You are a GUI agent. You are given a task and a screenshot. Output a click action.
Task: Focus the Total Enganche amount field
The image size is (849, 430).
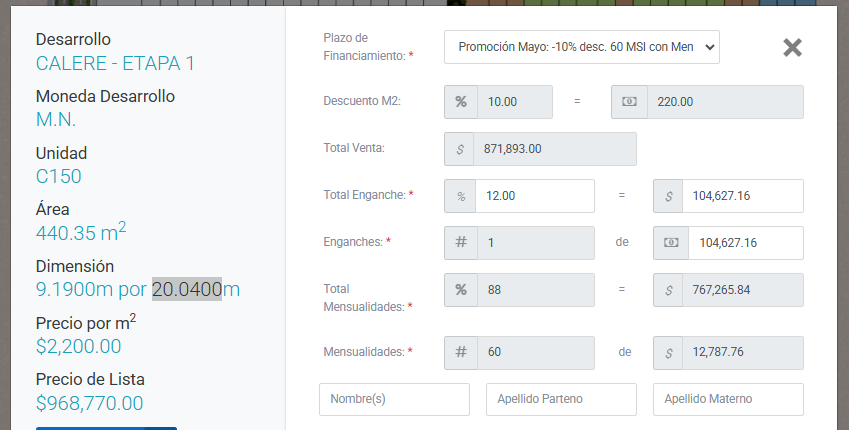pyautogui.click(x=743, y=196)
